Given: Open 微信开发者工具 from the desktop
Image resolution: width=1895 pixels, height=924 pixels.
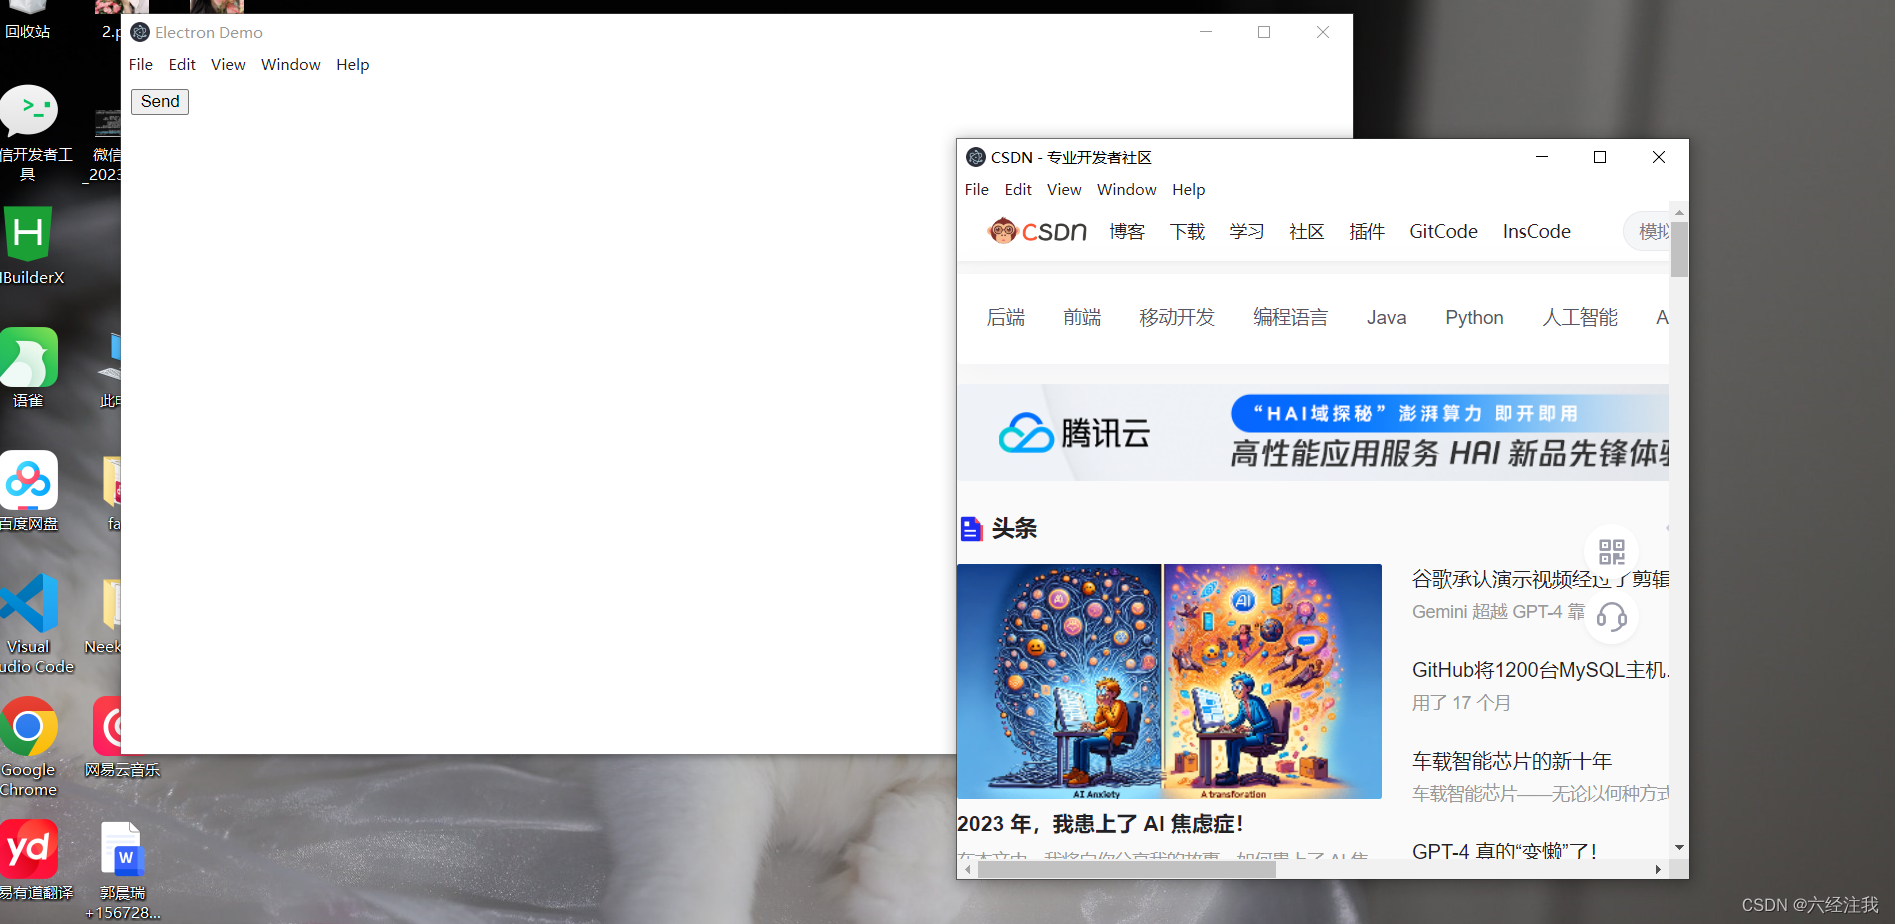Looking at the screenshot, I should [30, 111].
